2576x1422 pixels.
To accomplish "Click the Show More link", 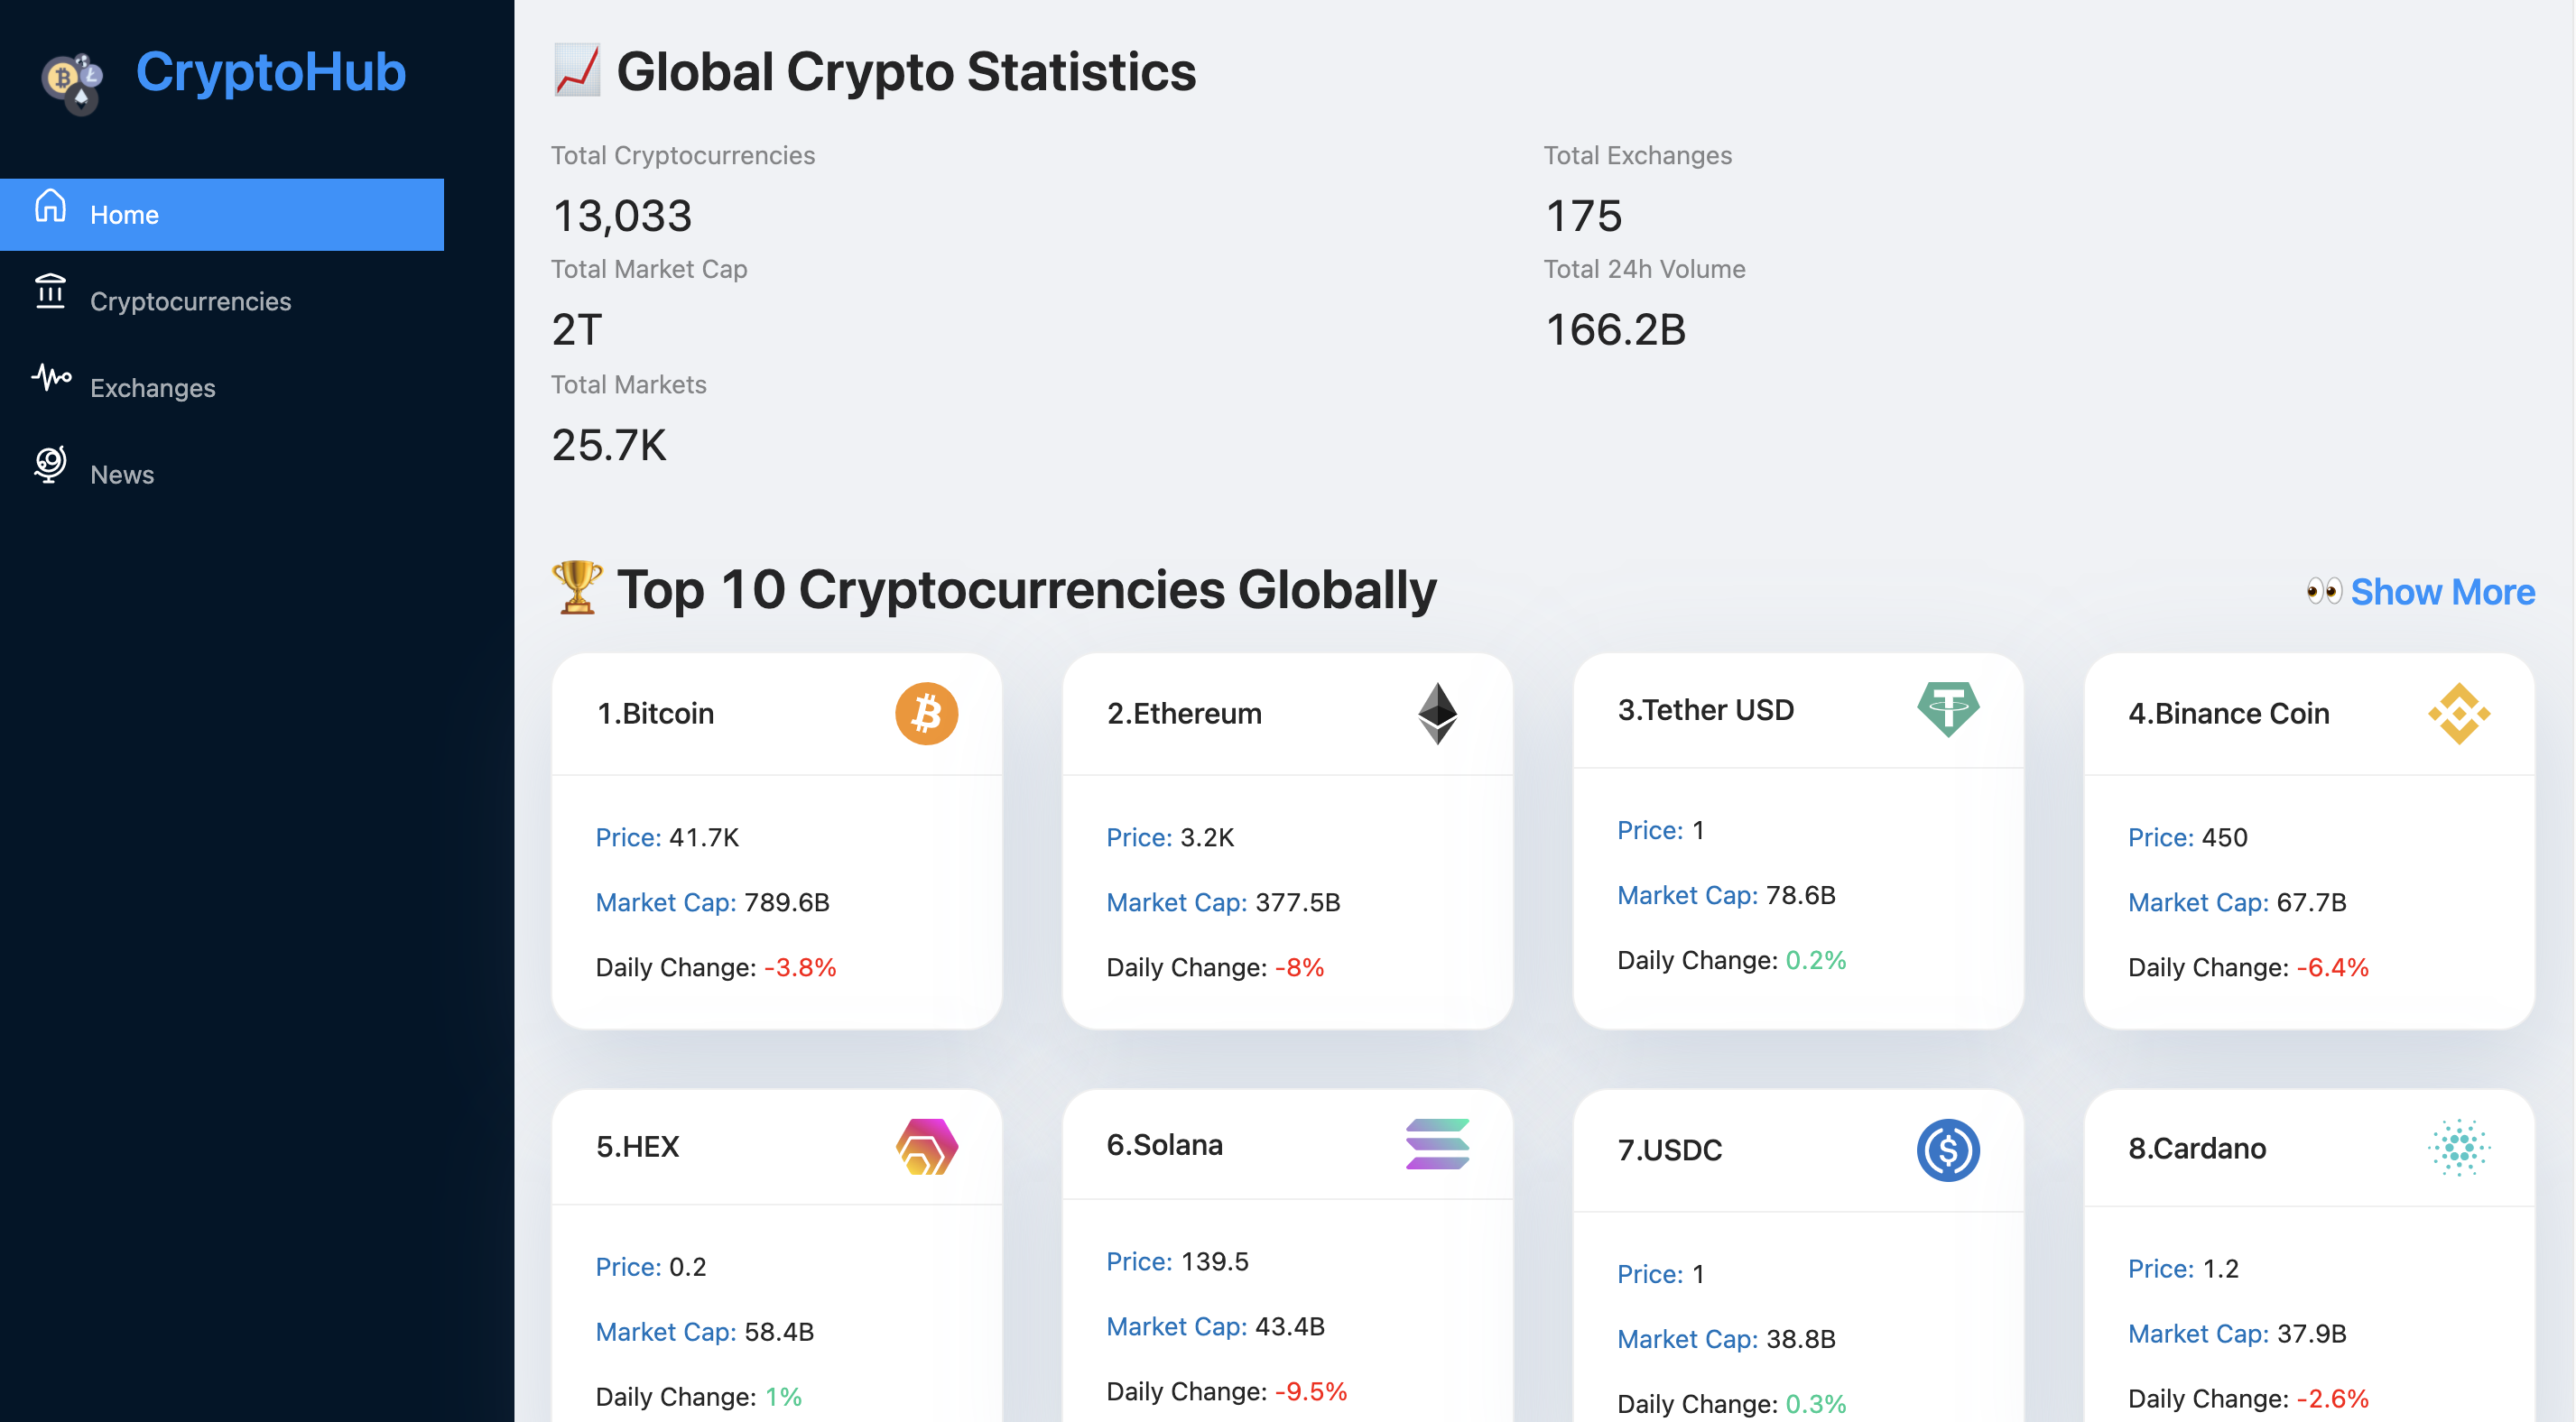I will pos(2441,592).
